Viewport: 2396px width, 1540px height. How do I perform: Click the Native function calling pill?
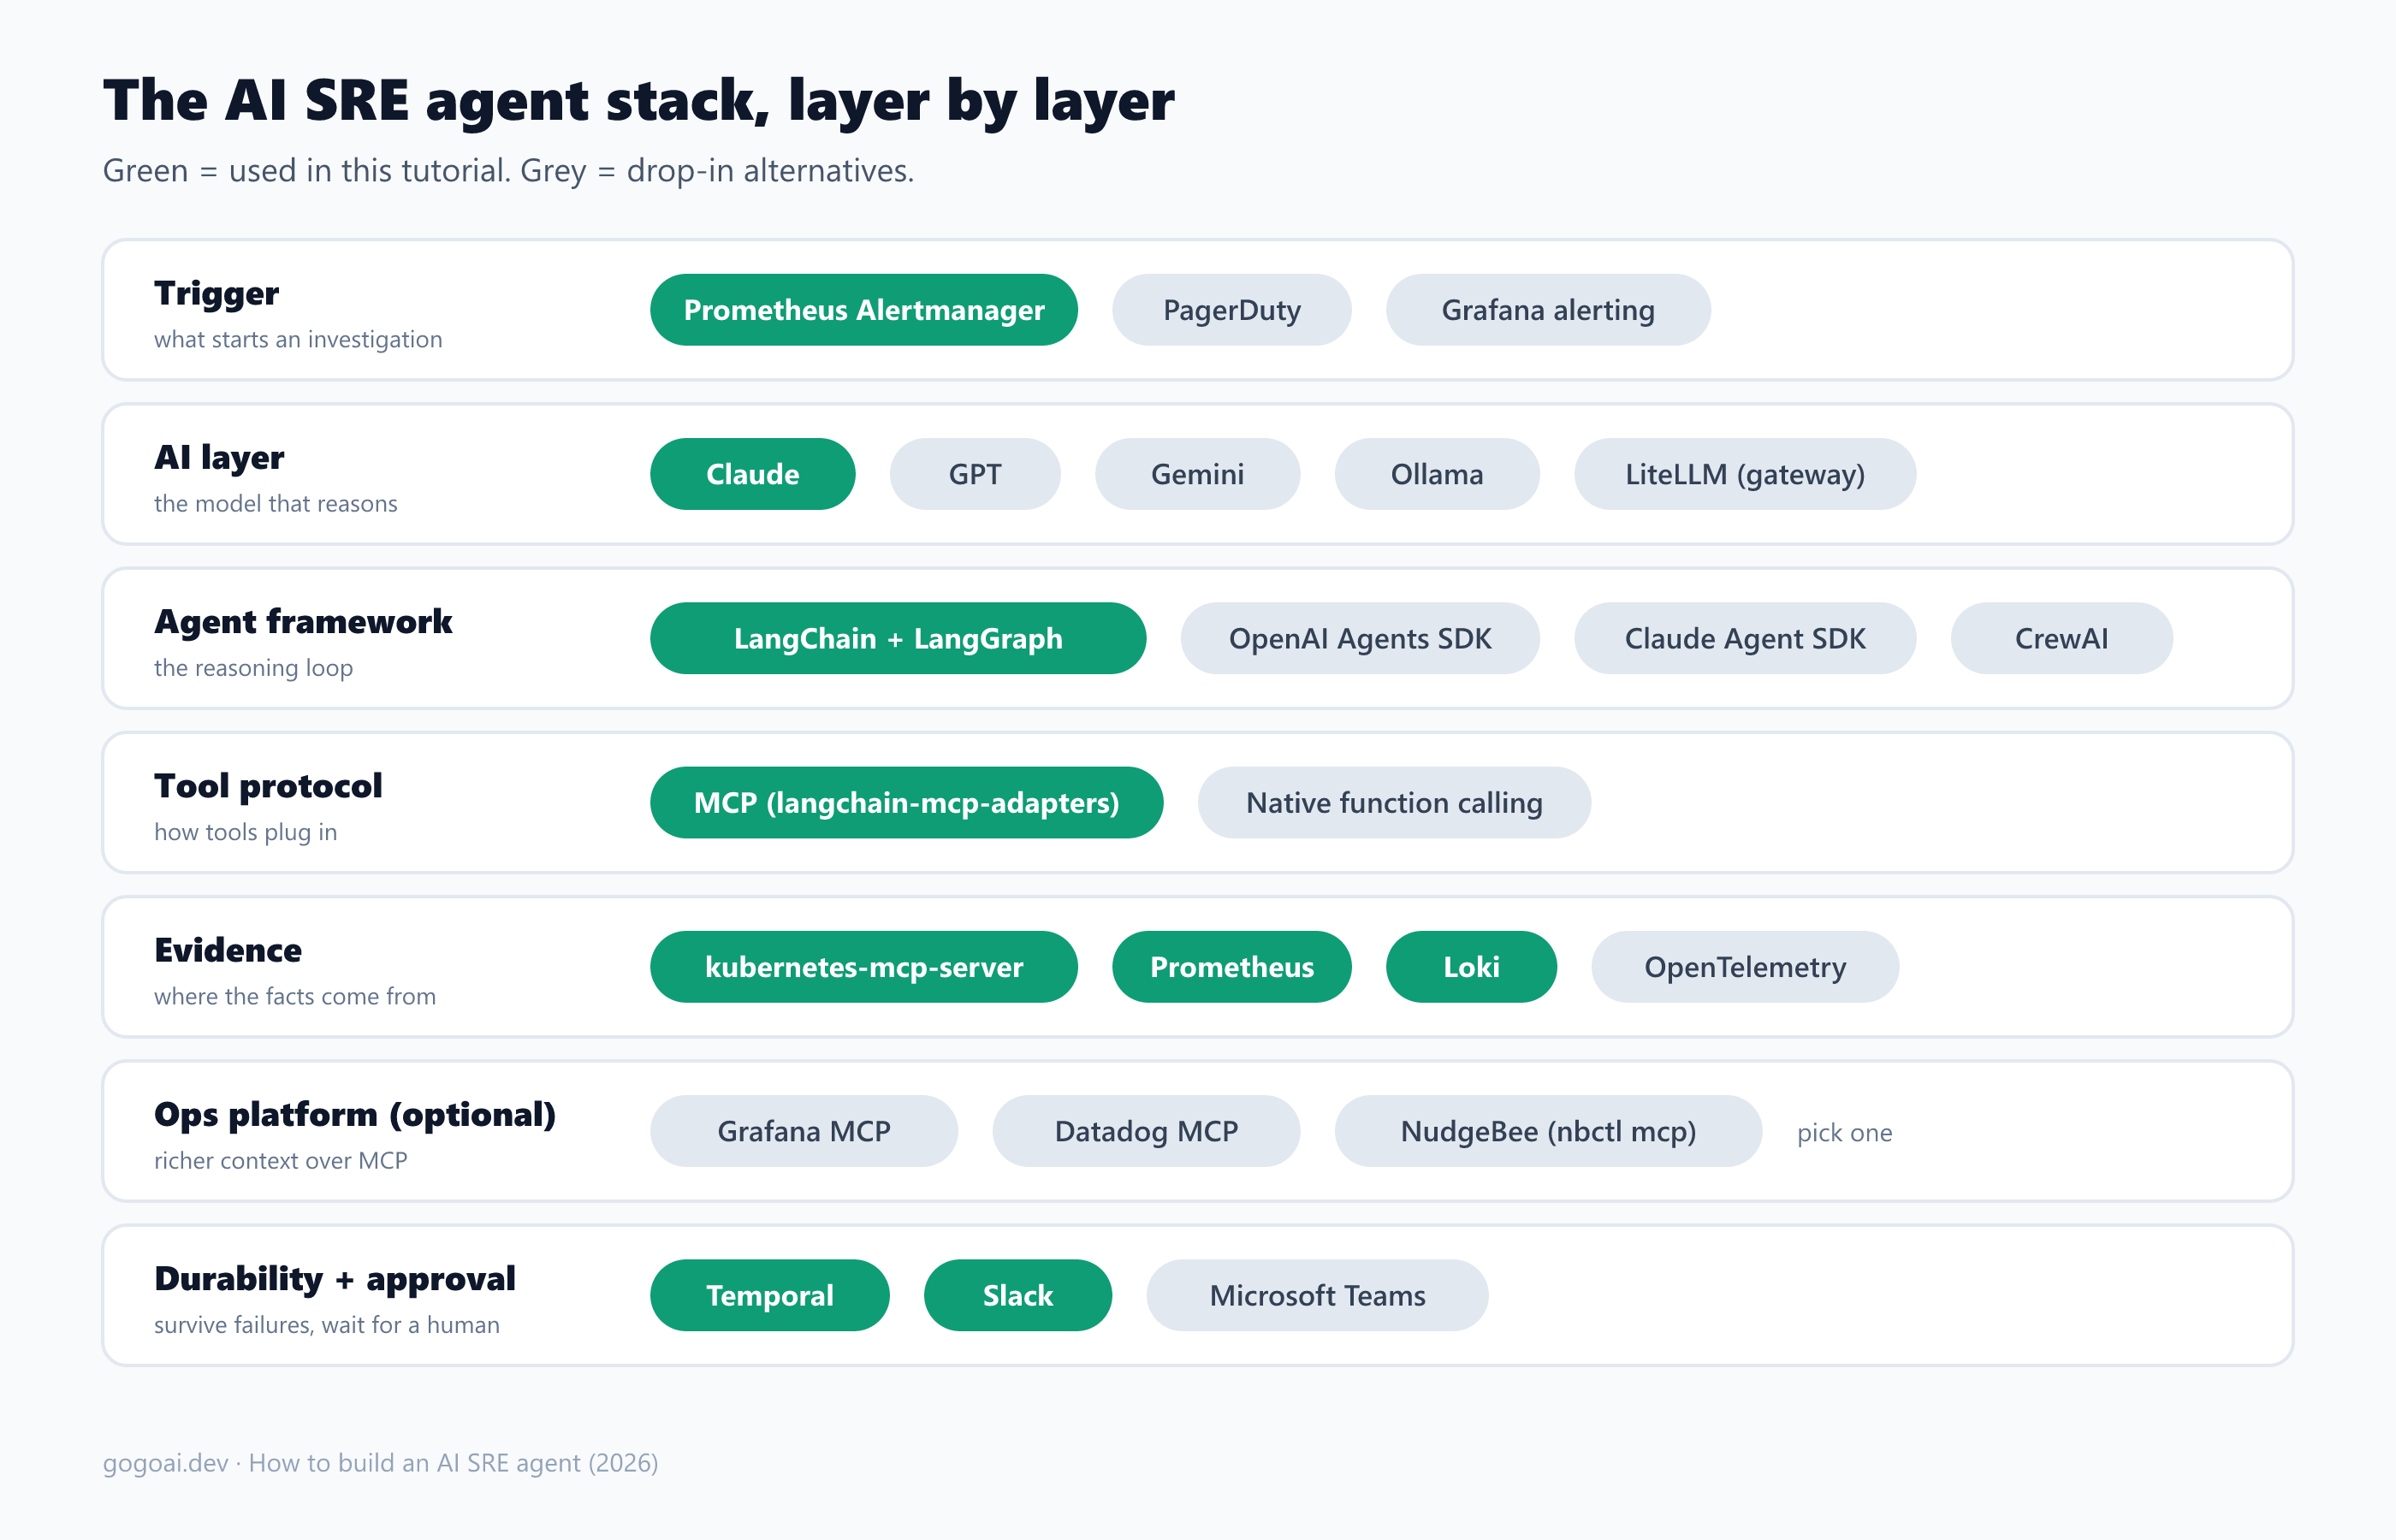1393,803
